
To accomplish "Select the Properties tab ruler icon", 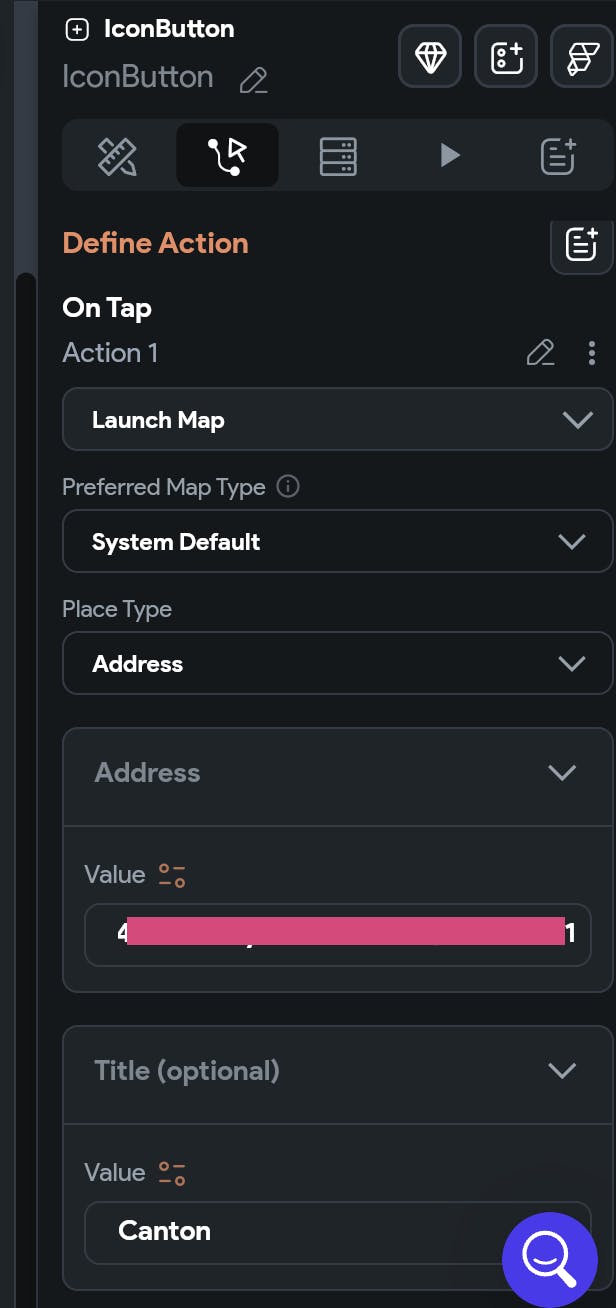I will pos(117,155).
